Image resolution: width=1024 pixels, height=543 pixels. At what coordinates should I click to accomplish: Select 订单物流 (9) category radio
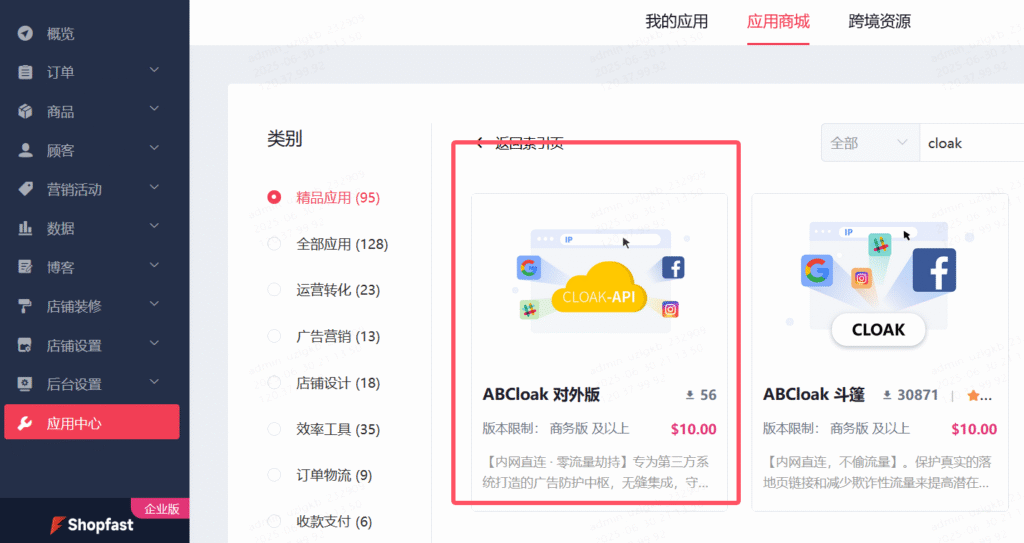click(x=274, y=475)
